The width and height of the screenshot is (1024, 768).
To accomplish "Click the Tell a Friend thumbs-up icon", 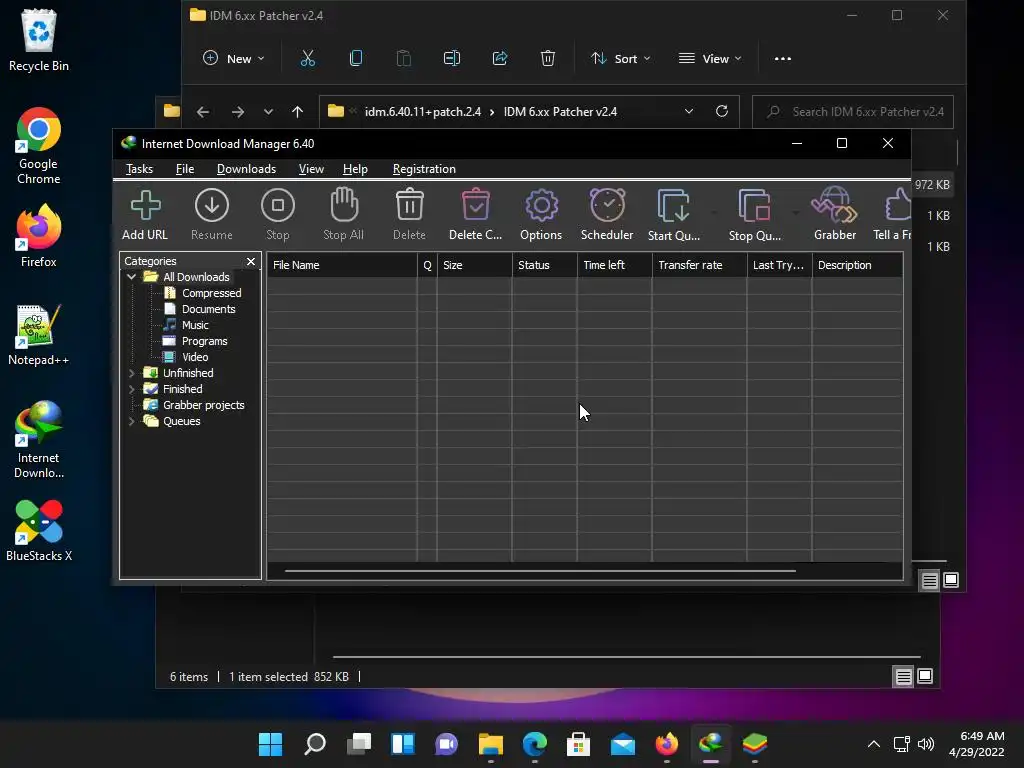I will pyautogui.click(x=898, y=204).
